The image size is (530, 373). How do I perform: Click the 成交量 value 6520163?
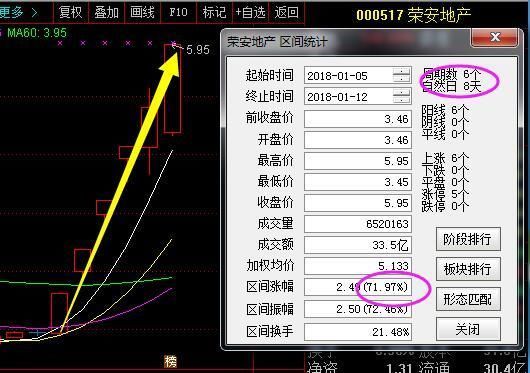point(358,224)
